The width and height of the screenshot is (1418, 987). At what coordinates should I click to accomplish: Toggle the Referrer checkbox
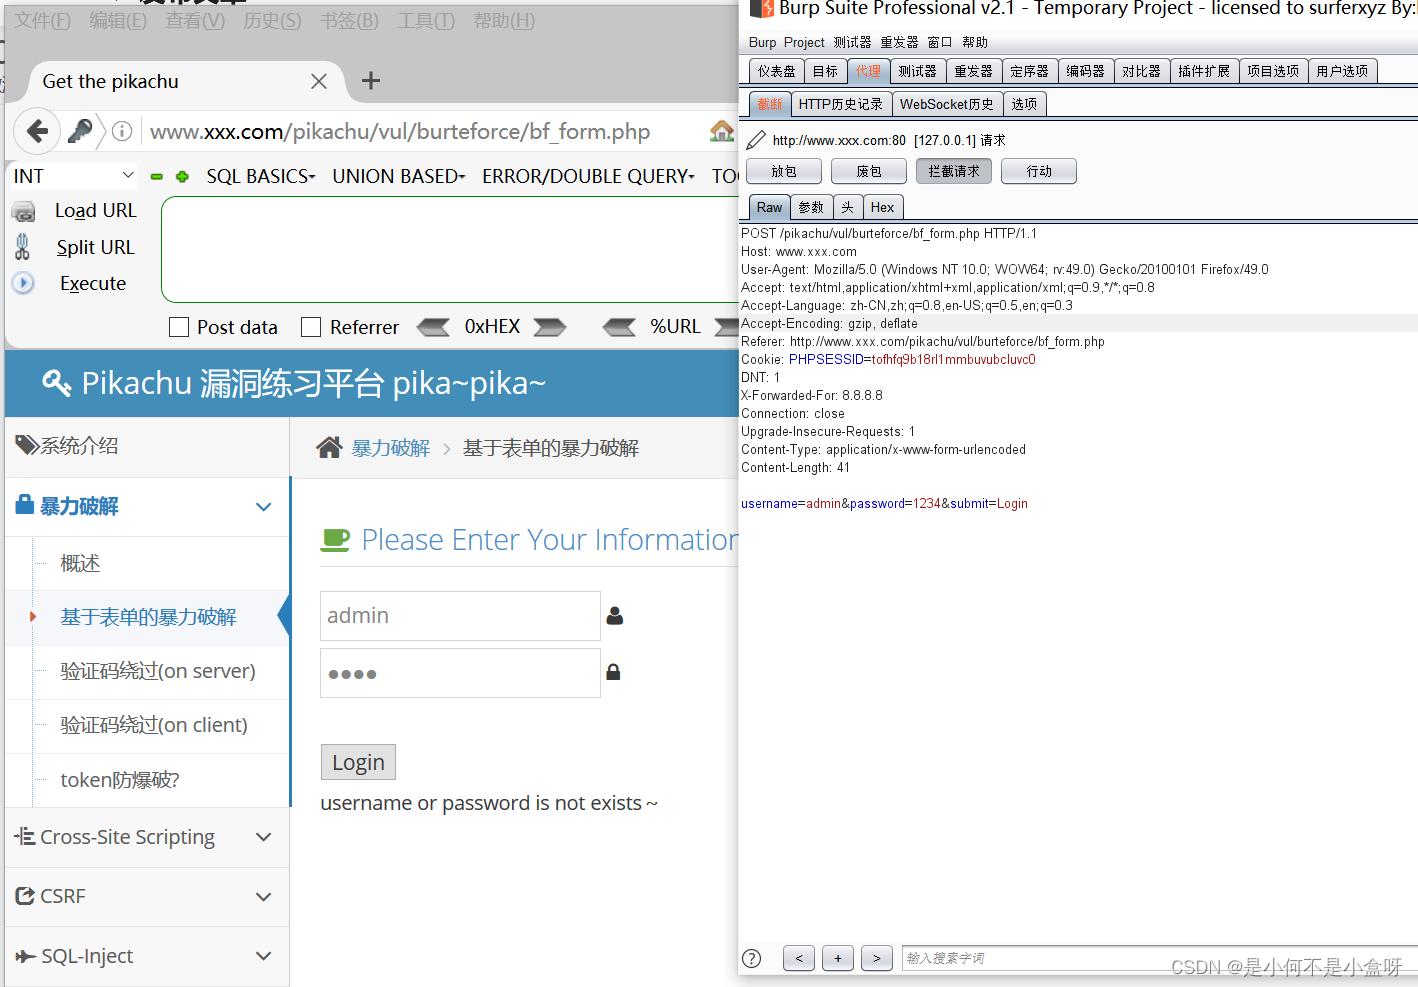point(311,327)
